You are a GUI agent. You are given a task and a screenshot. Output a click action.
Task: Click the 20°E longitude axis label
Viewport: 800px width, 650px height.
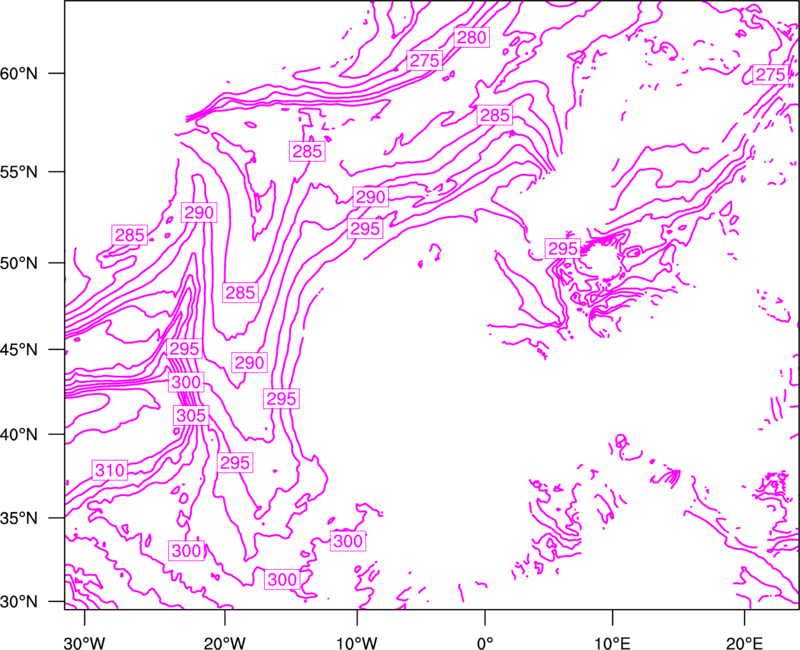coord(744,643)
